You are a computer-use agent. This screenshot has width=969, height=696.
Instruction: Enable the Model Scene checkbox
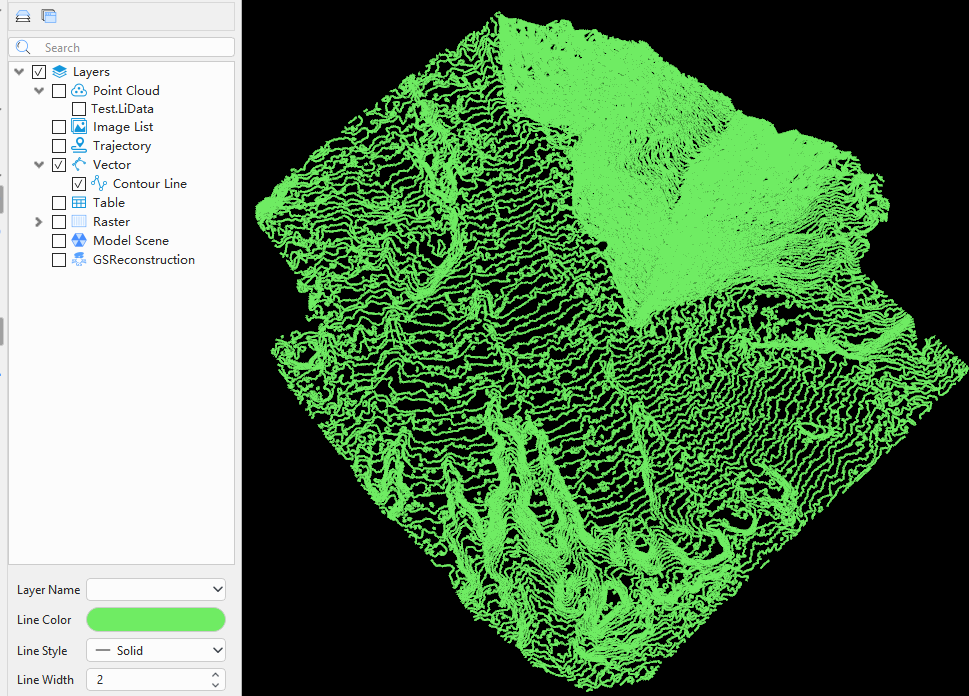[59, 241]
